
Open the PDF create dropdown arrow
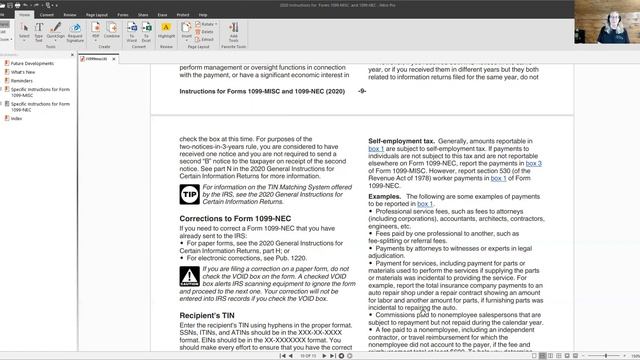[96, 41]
